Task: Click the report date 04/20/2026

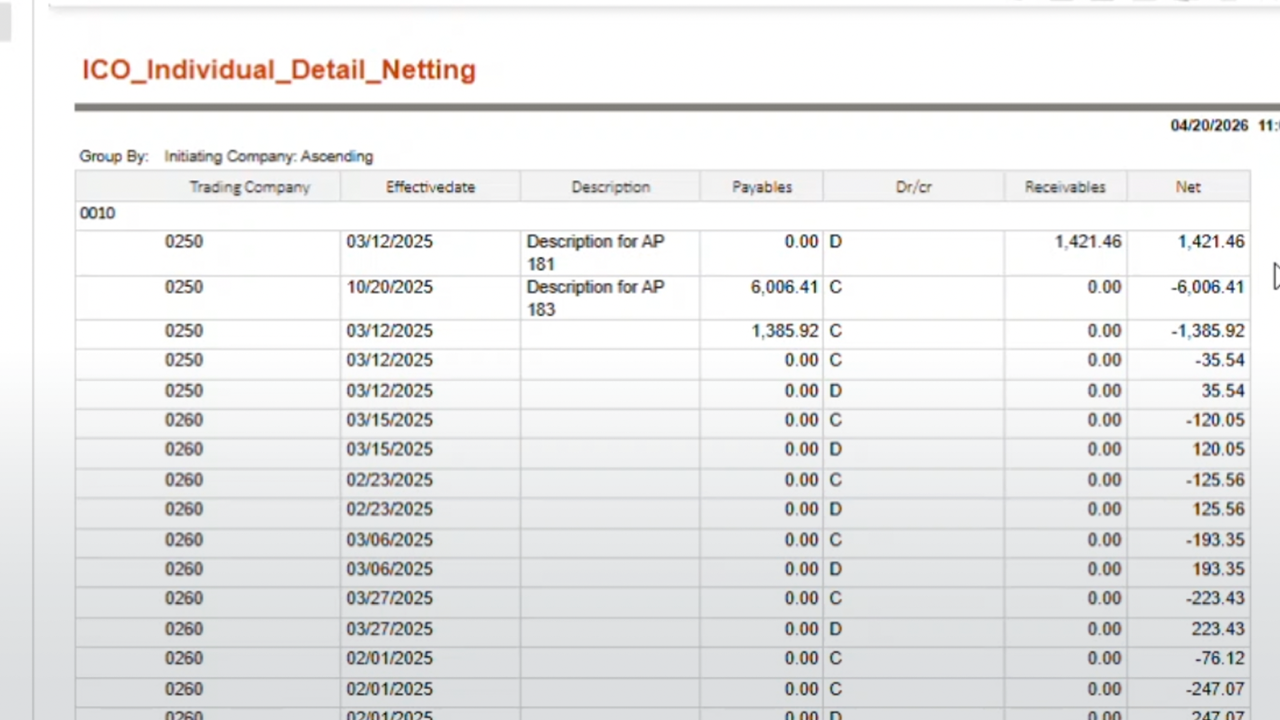Action: pyautogui.click(x=1209, y=125)
